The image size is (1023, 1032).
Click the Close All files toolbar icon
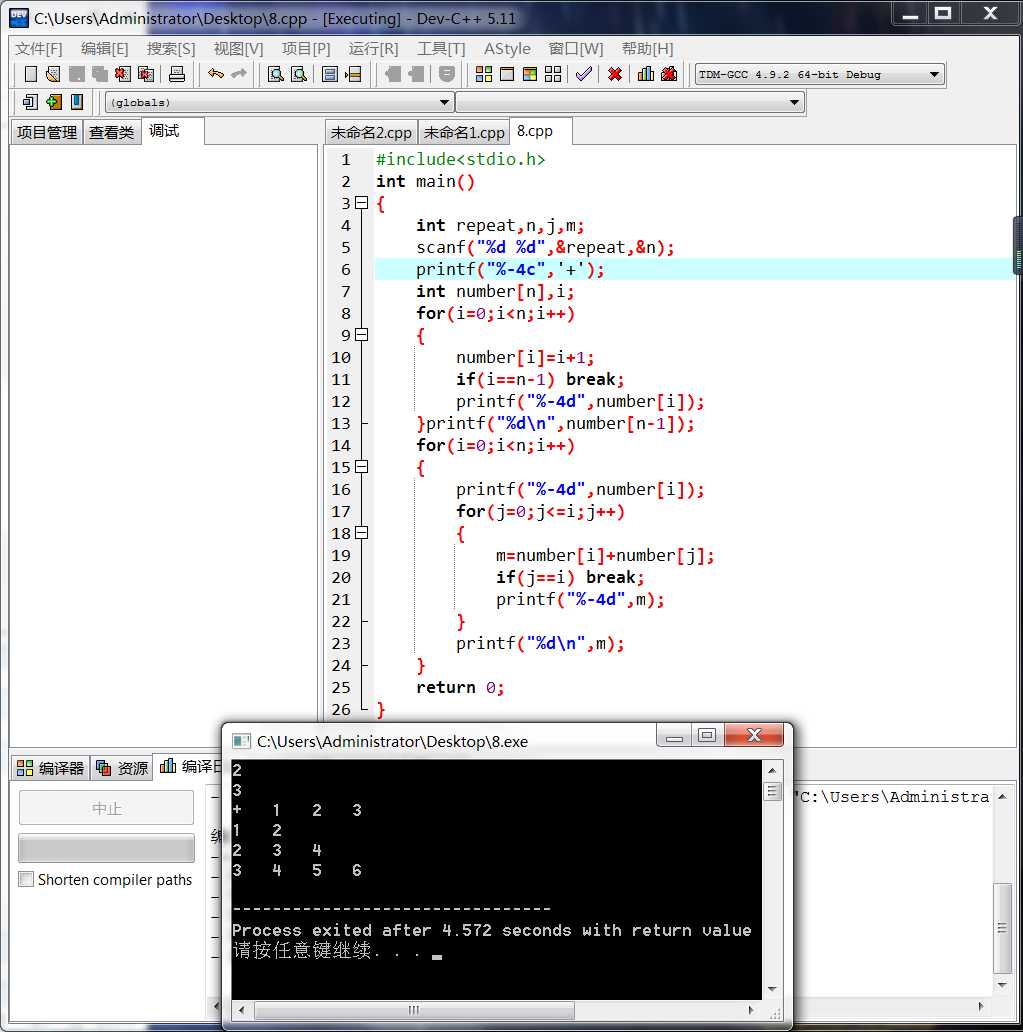tap(145, 74)
